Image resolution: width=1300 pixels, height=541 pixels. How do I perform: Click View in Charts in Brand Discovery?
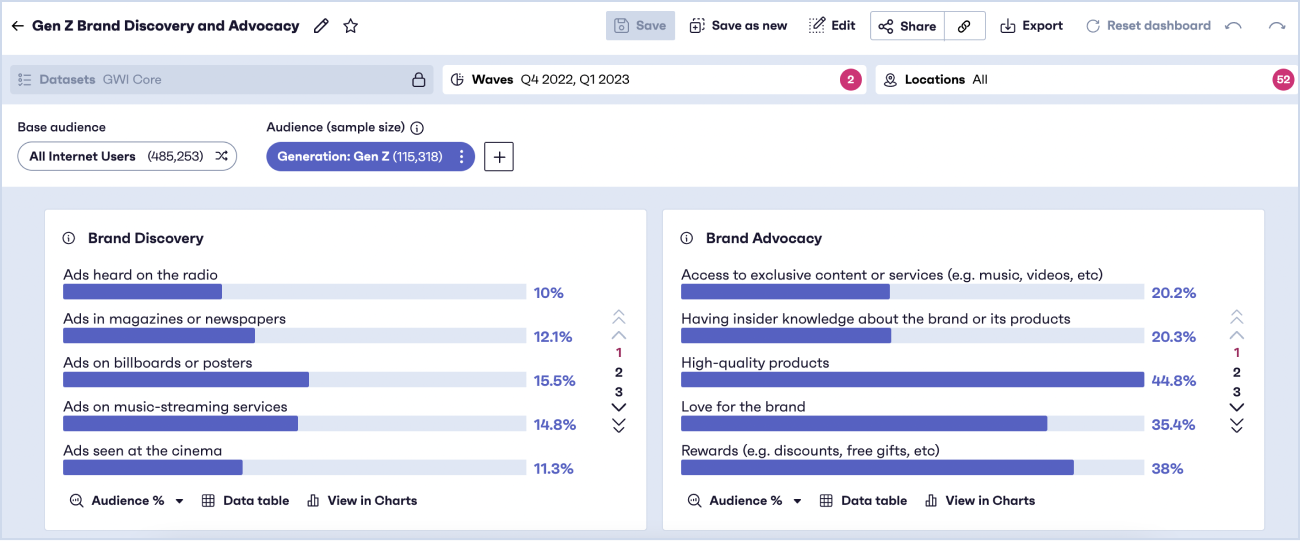tap(362, 501)
